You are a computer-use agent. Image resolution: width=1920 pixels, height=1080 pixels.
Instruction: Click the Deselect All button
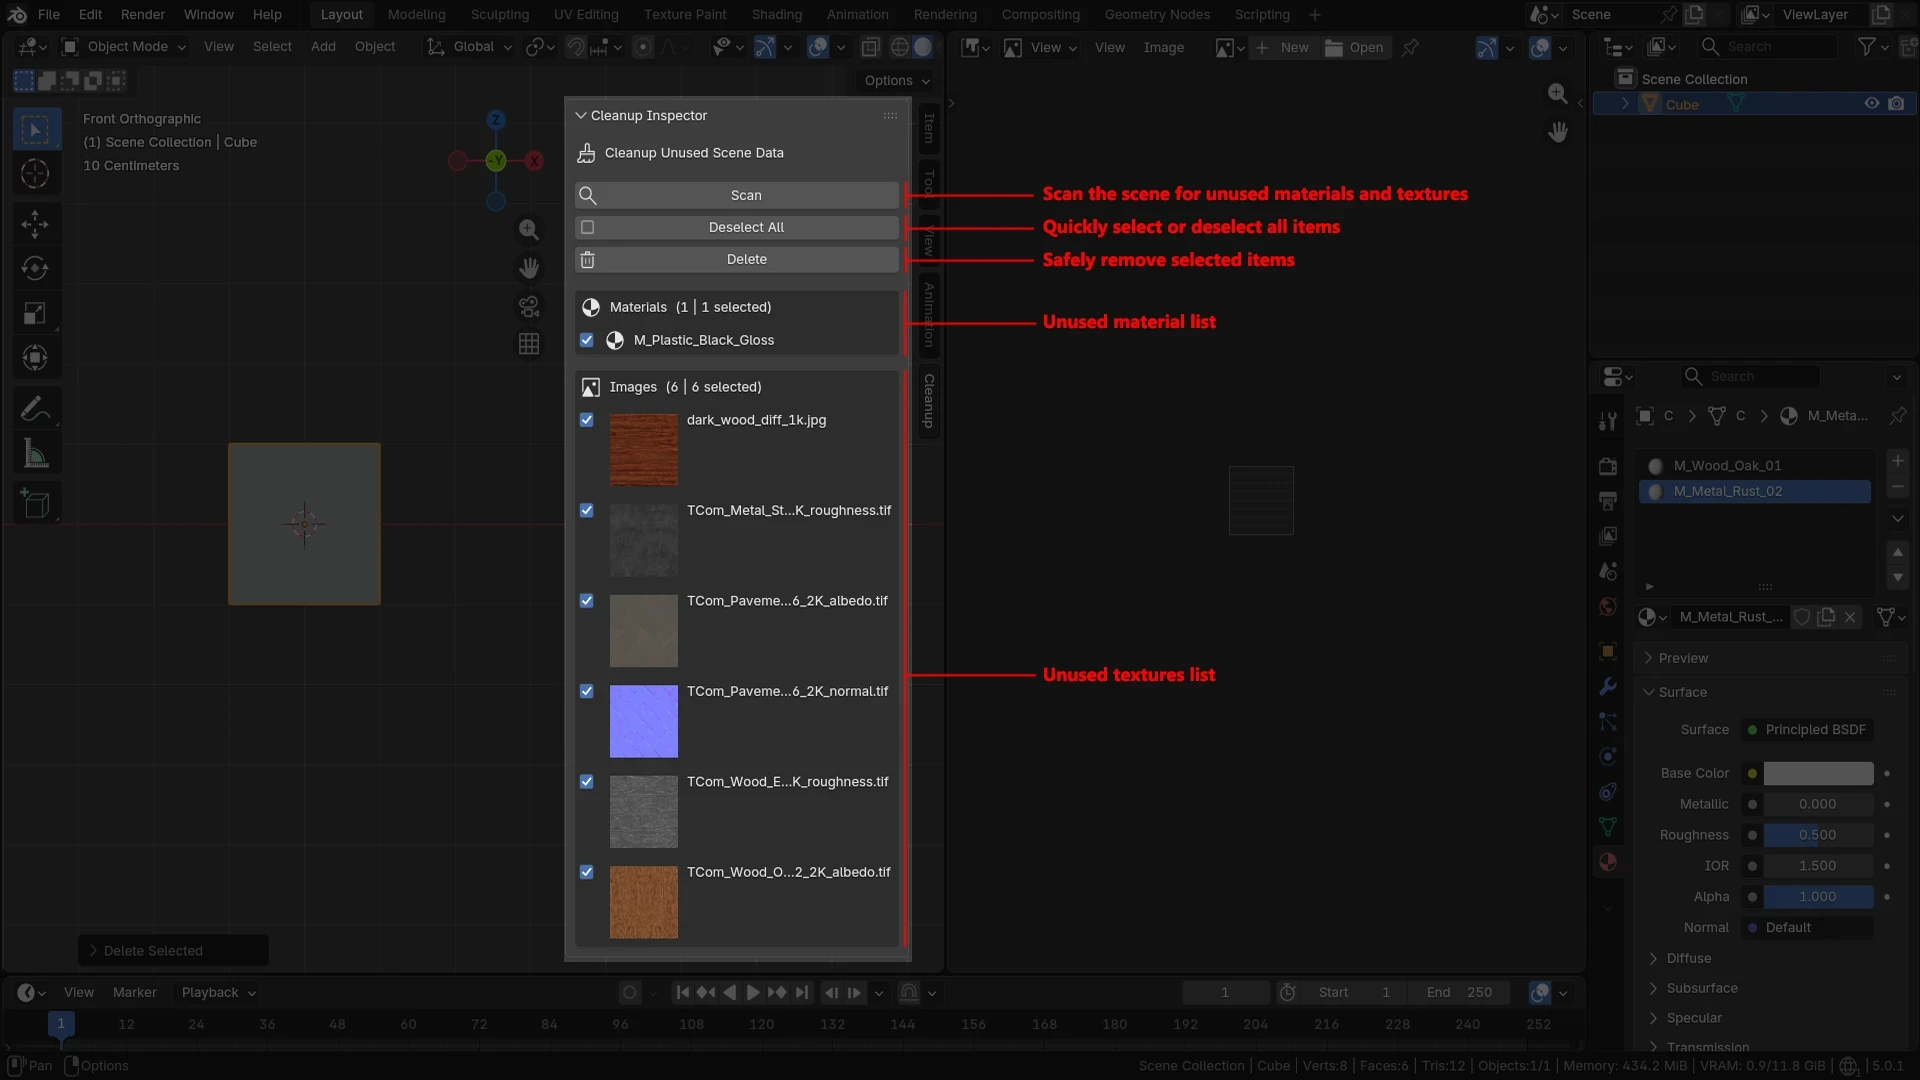pyautogui.click(x=737, y=227)
